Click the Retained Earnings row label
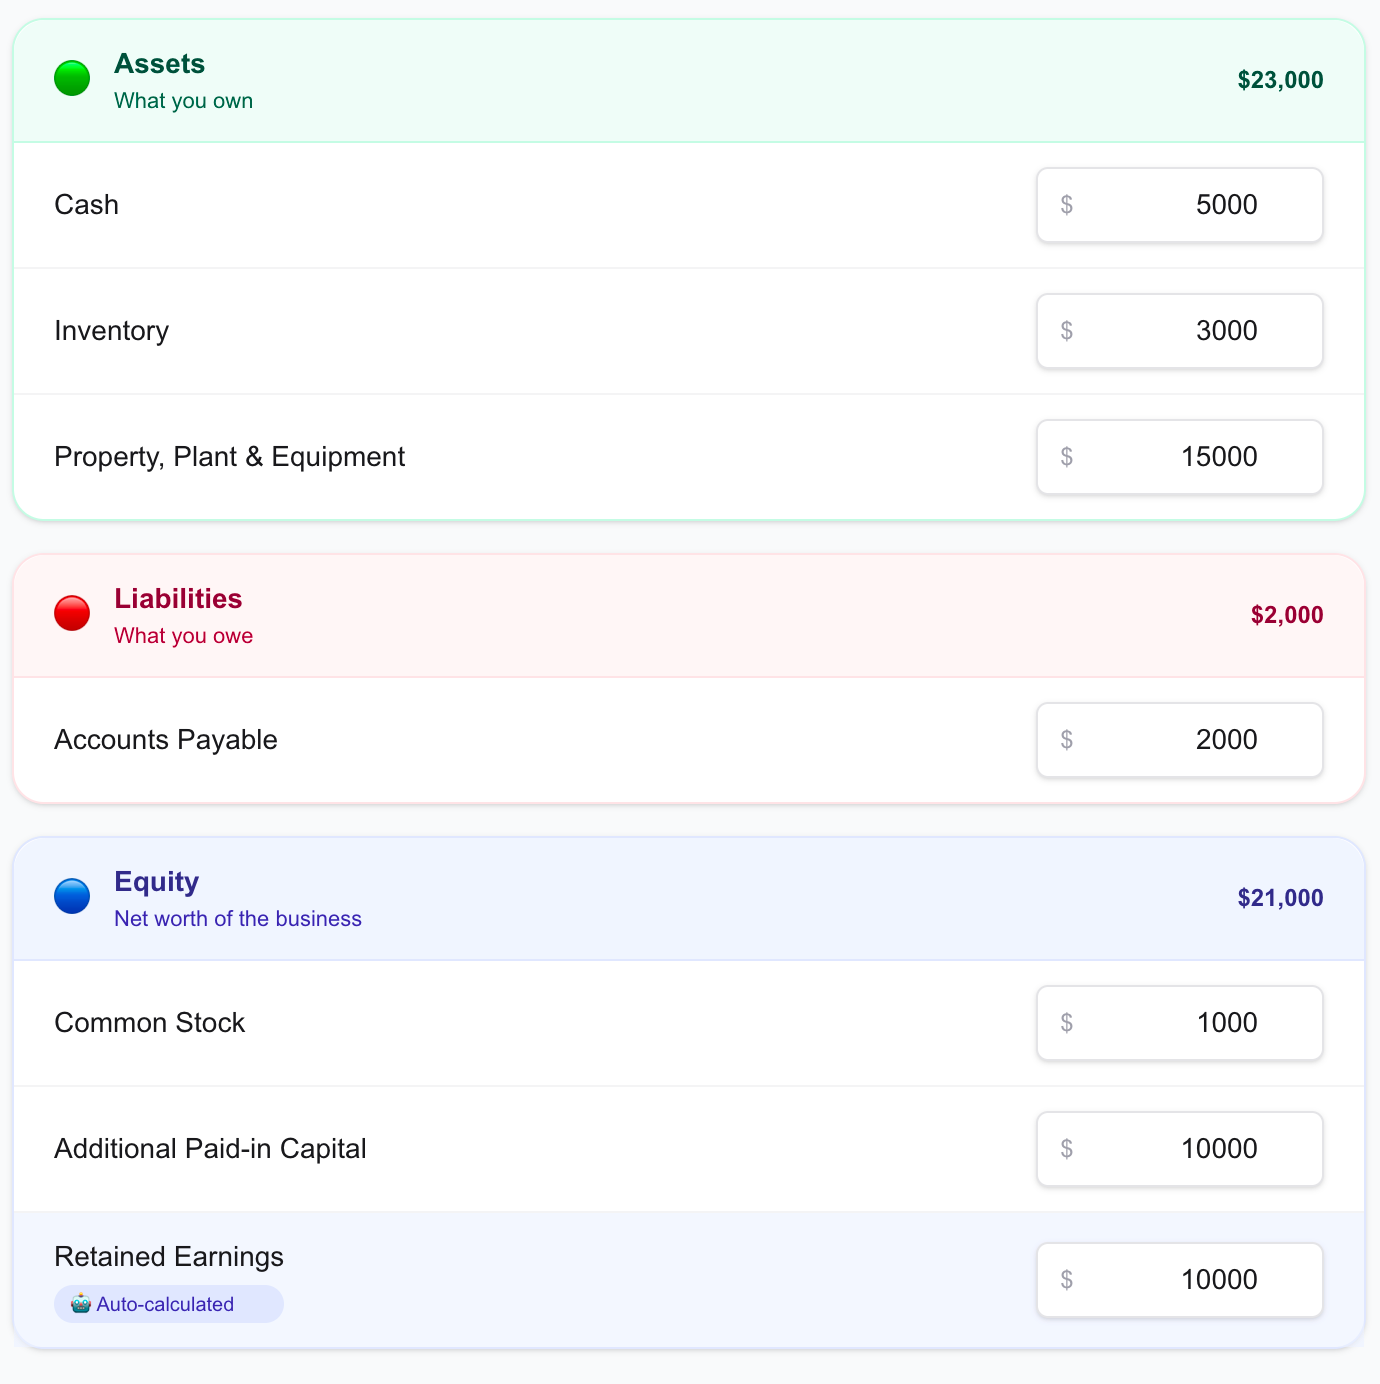This screenshot has height=1384, width=1380. 168,1256
